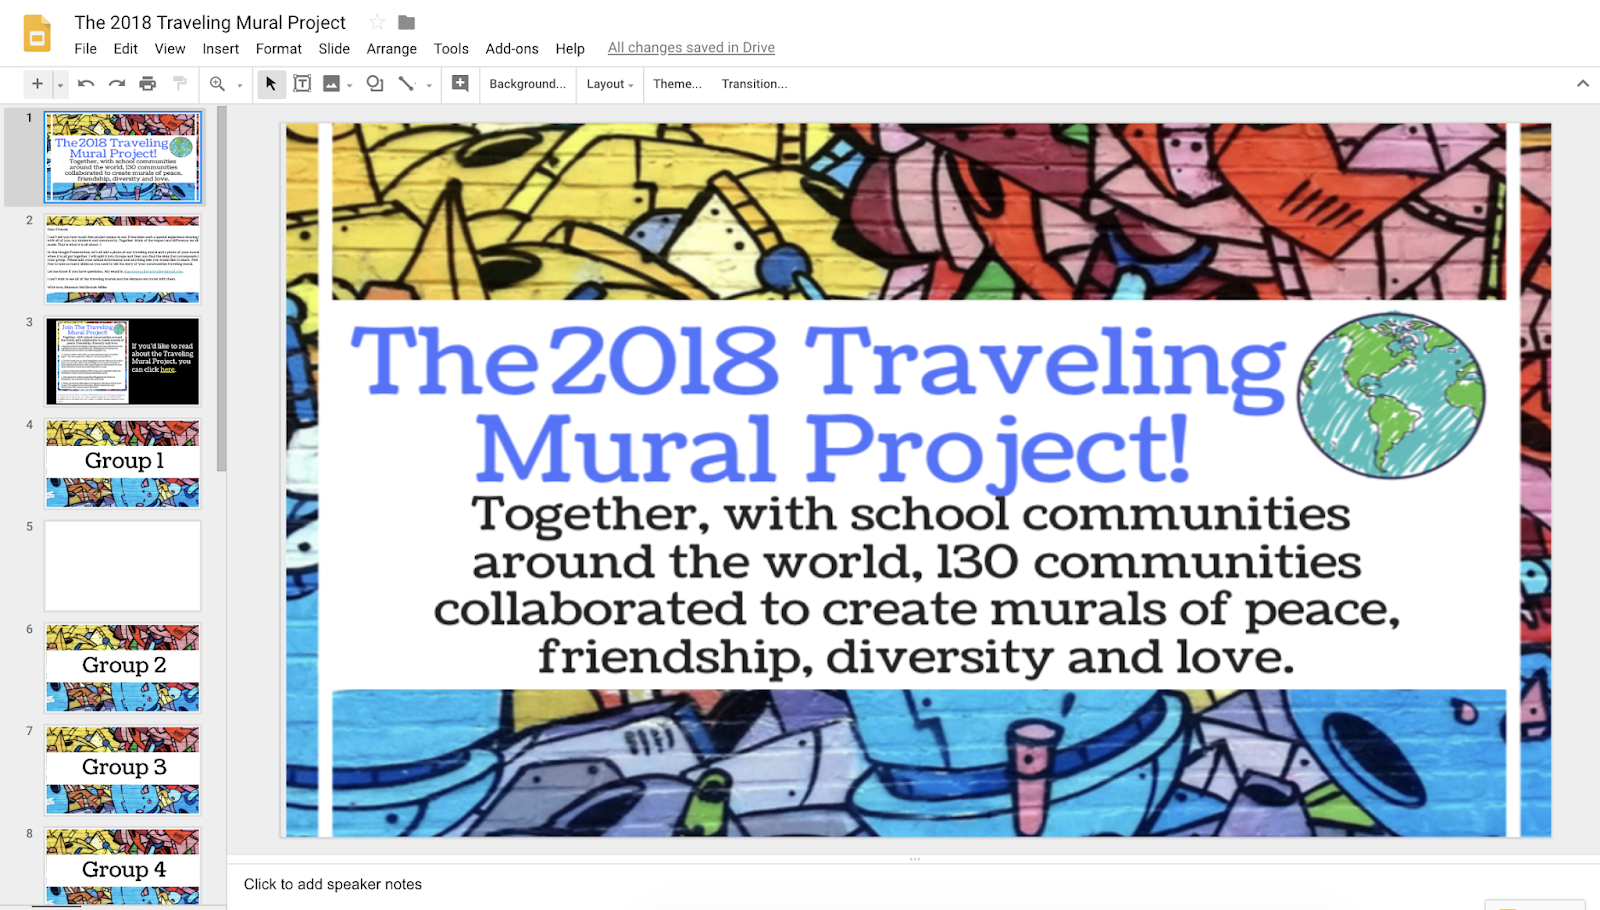Move presentation to folder icon
Viewport: 1600px width, 910px height.
tap(406, 22)
